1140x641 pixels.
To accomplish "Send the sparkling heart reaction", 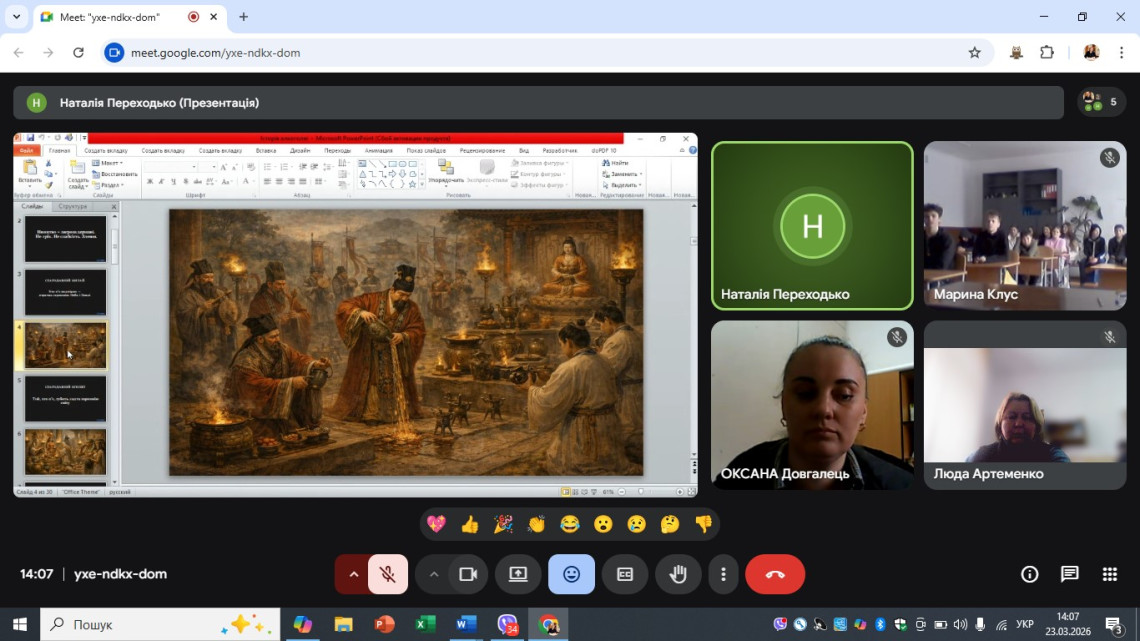I will [436, 524].
